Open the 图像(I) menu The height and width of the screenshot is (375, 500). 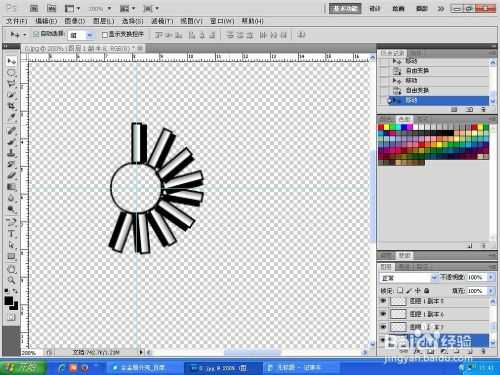pyautogui.click(x=75, y=21)
